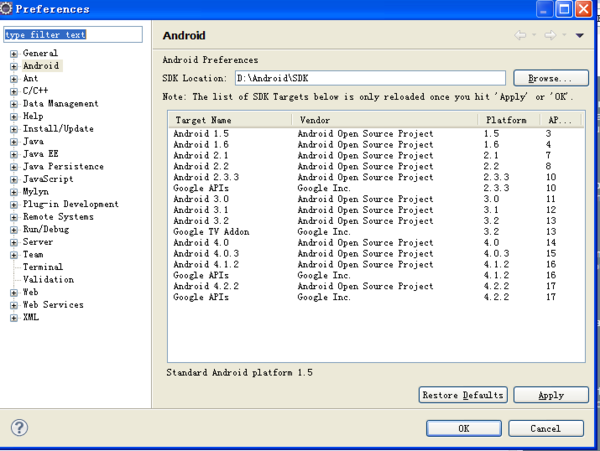Image resolution: width=600 pixels, height=451 pixels.
Task: Select the Android 3.0 target row
Action: (376, 199)
